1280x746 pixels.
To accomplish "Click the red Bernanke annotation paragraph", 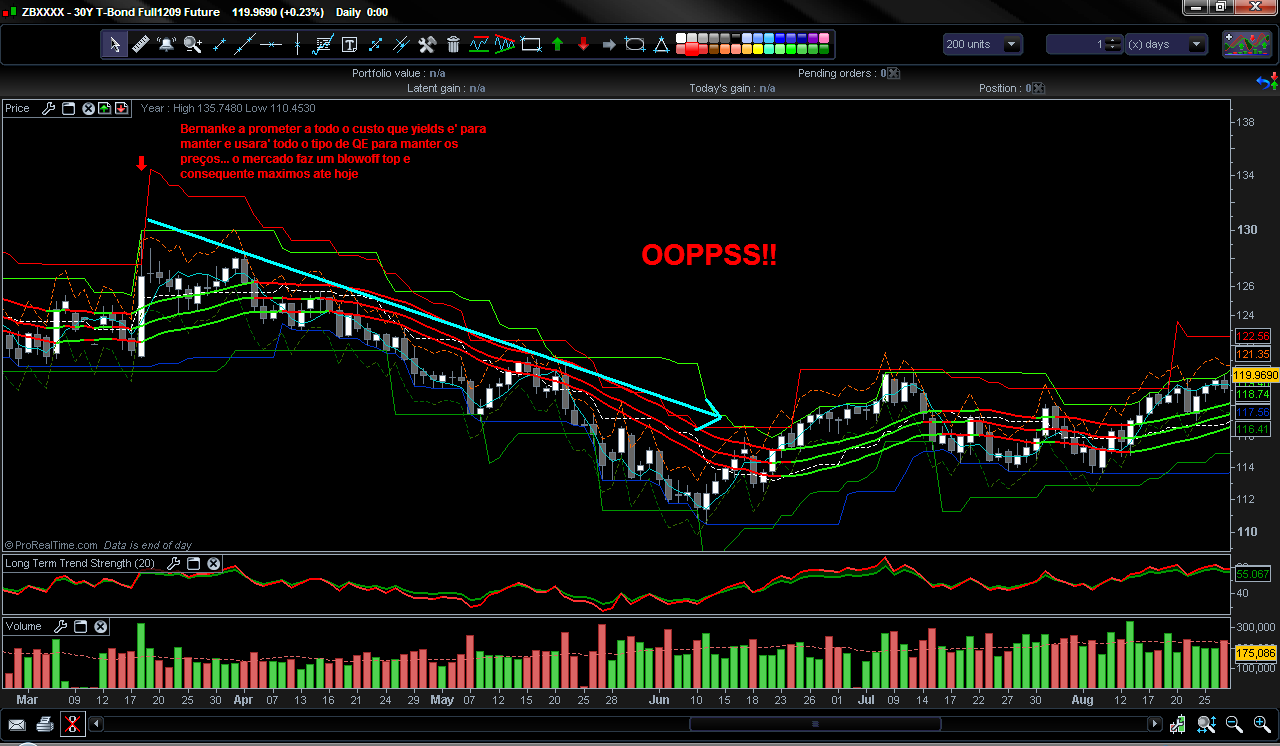I will [333, 151].
